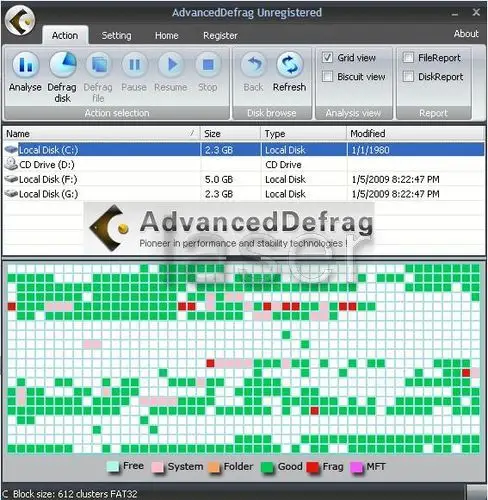Click the Stop action icon
This screenshot has width=488, height=500.
208,64
